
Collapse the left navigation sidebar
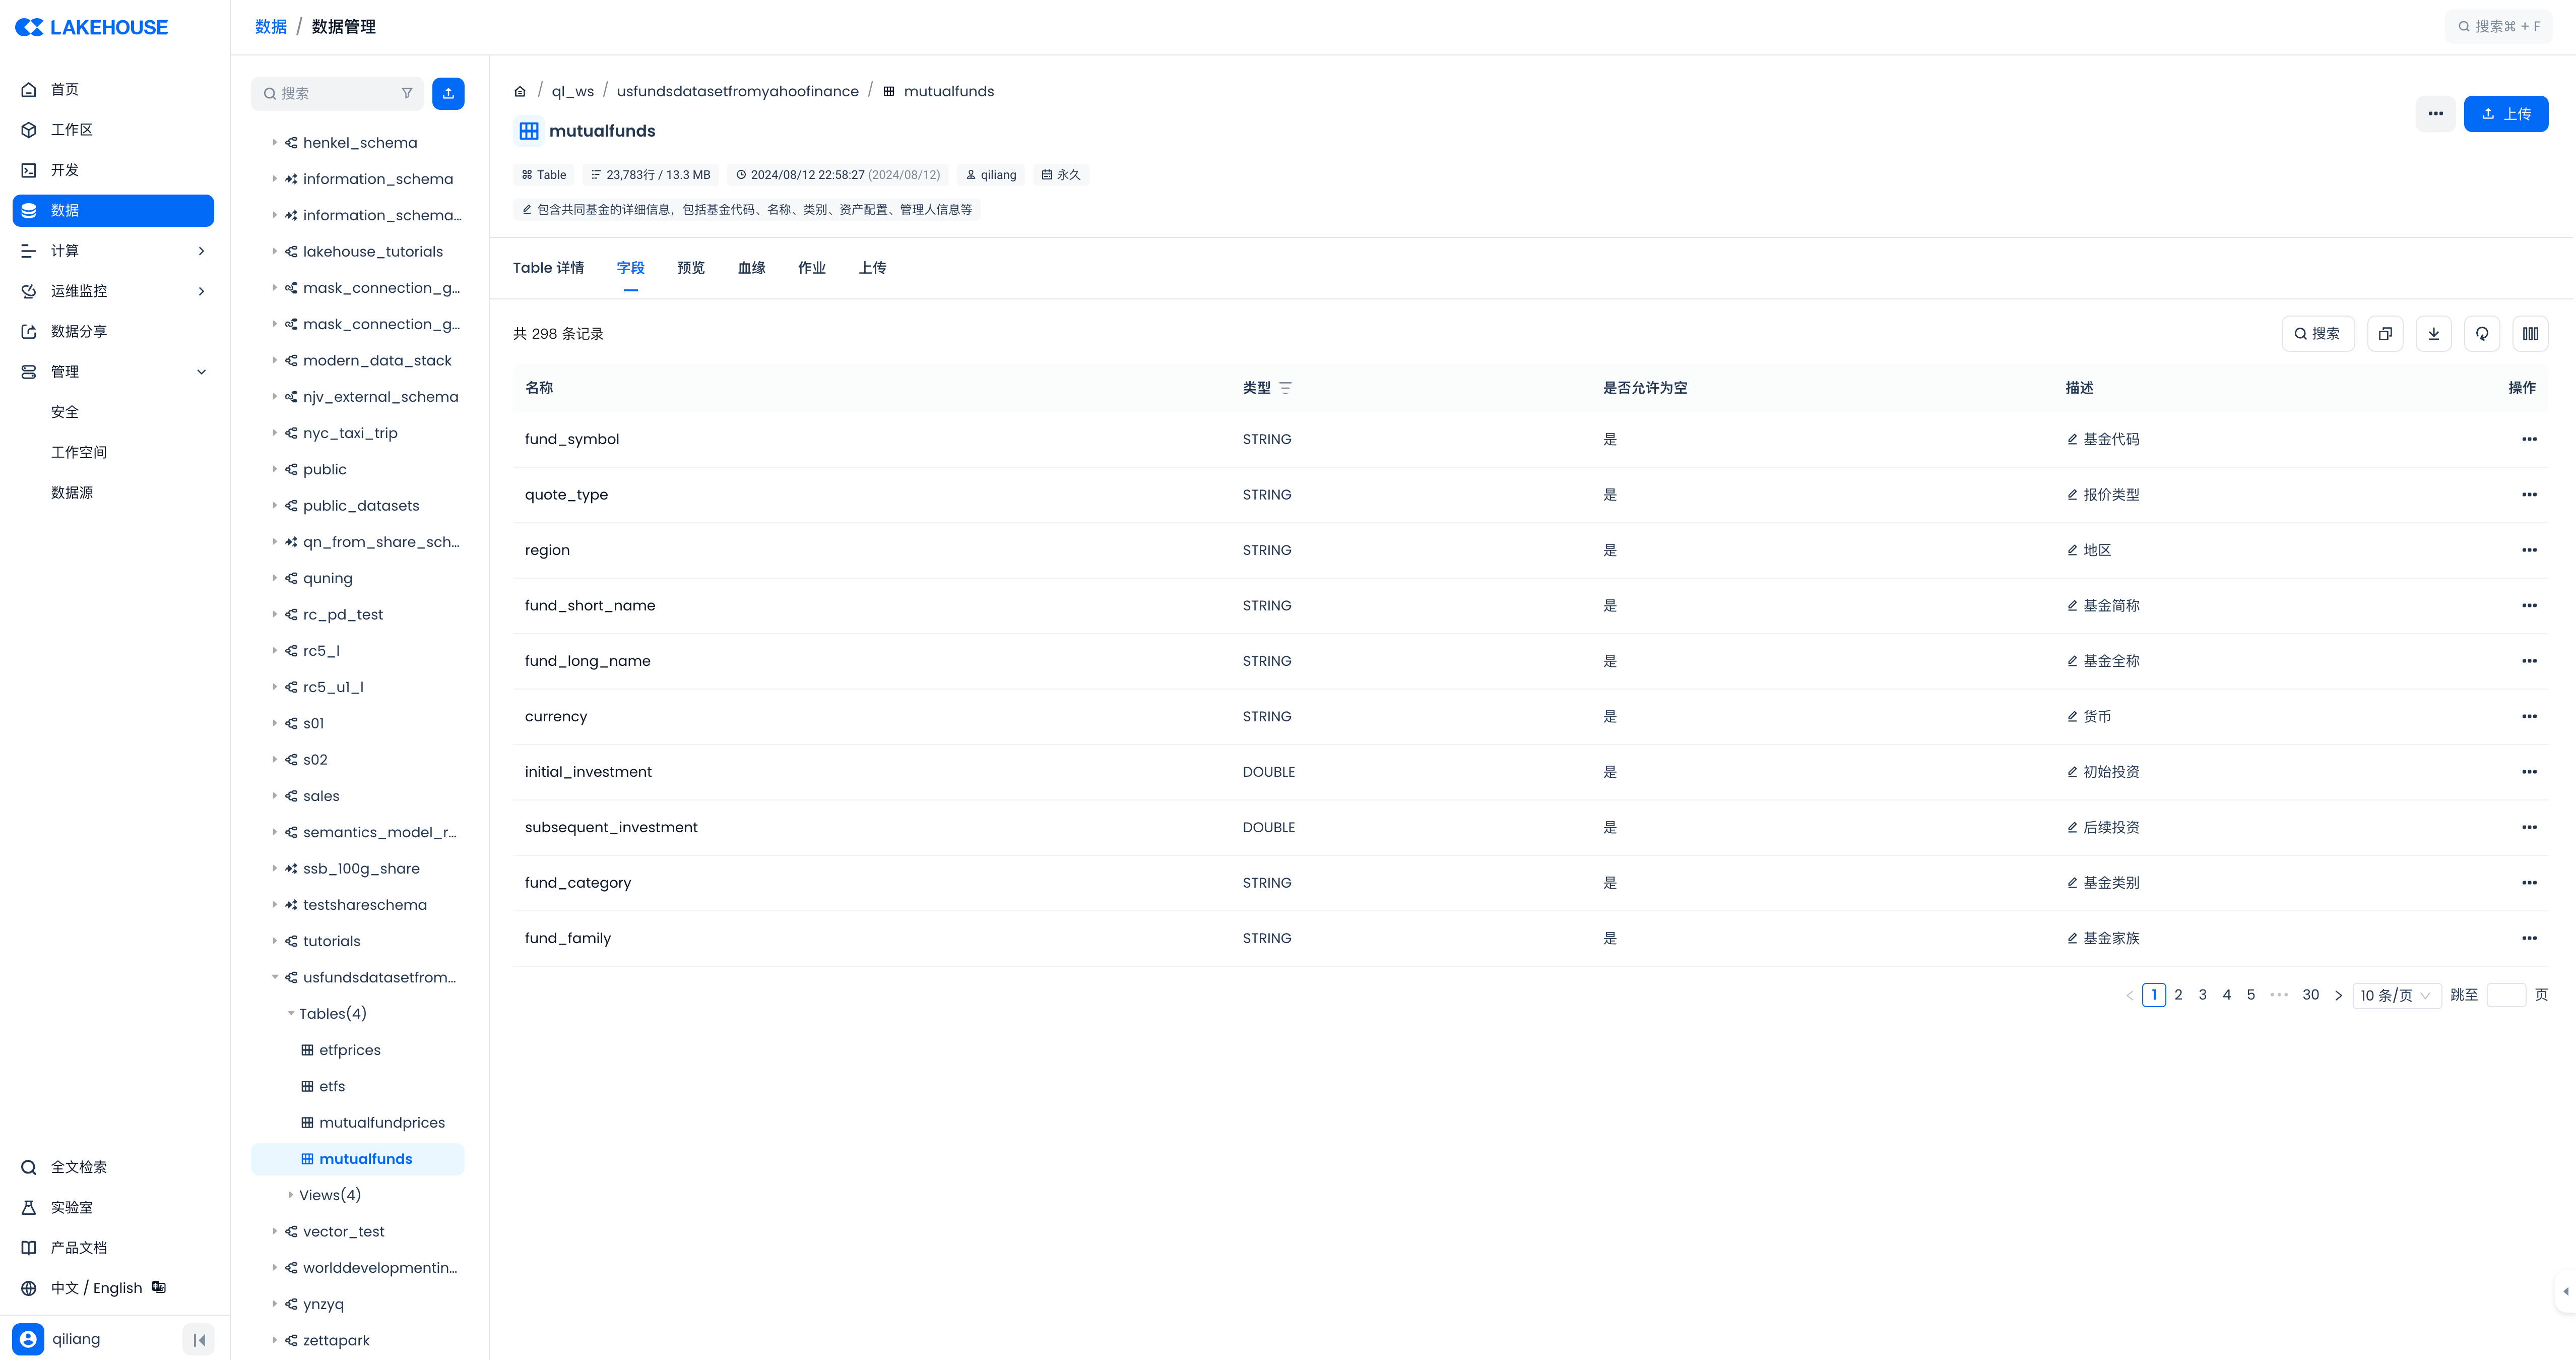point(199,1340)
